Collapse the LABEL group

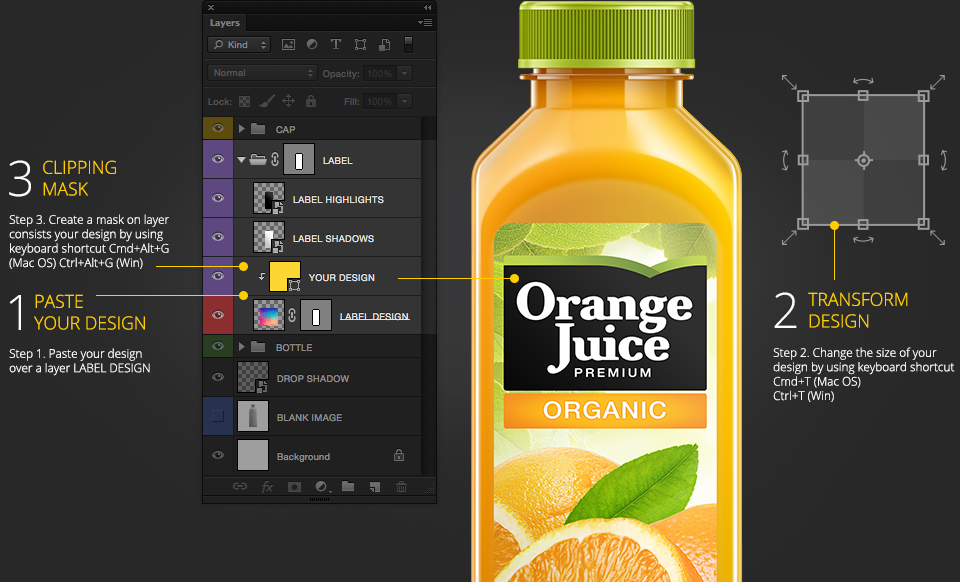pyautogui.click(x=242, y=160)
